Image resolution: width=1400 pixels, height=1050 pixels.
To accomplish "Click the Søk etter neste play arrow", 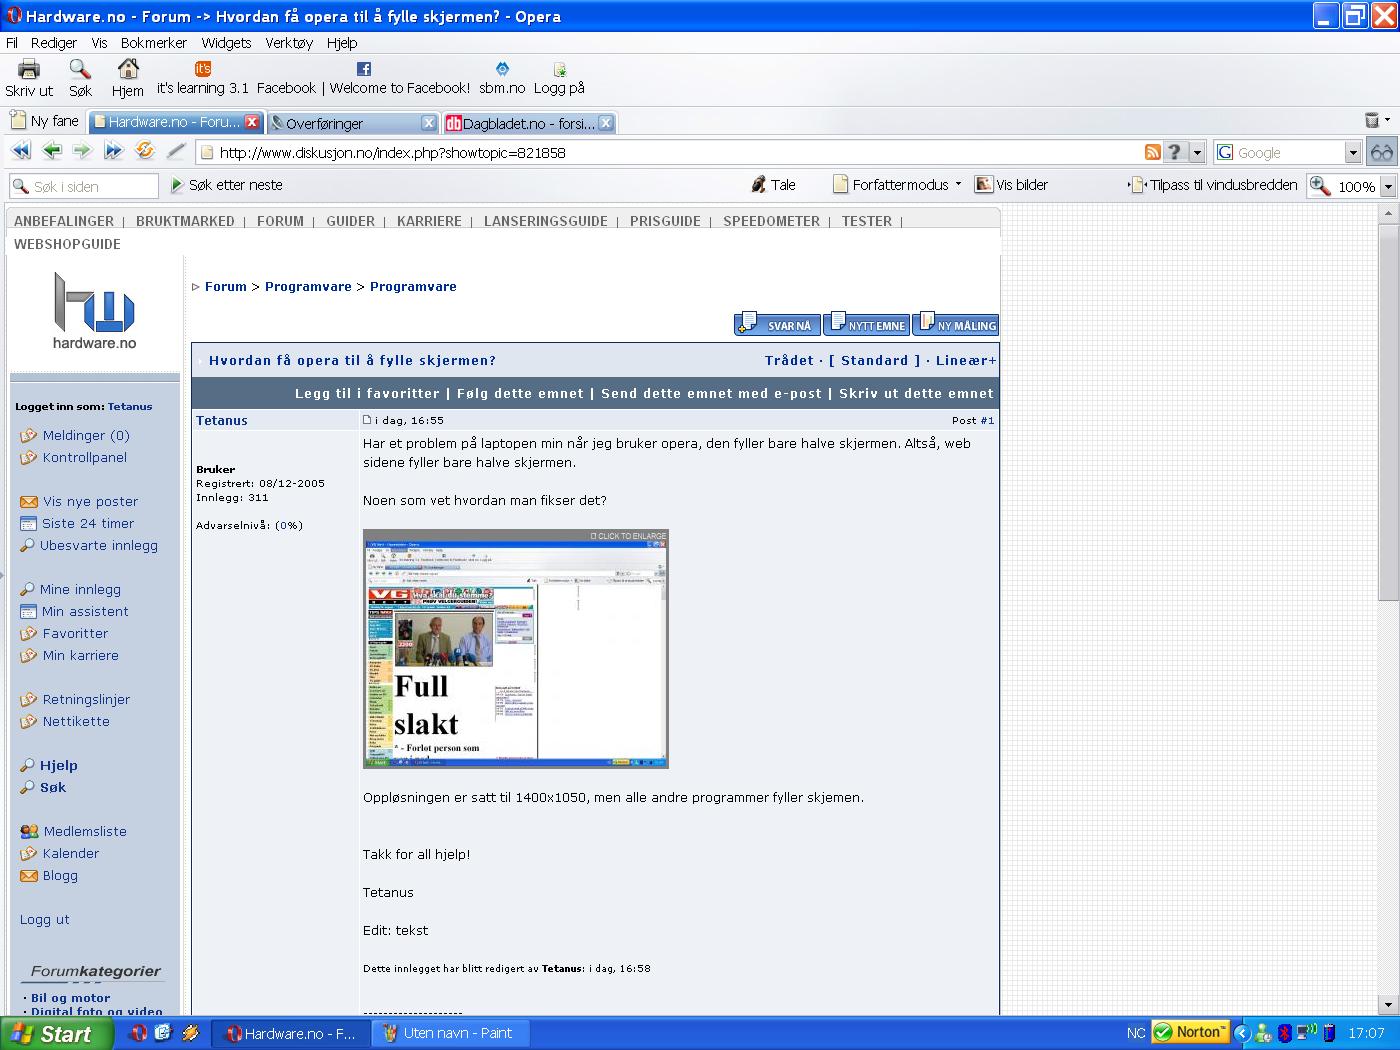I will point(177,185).
